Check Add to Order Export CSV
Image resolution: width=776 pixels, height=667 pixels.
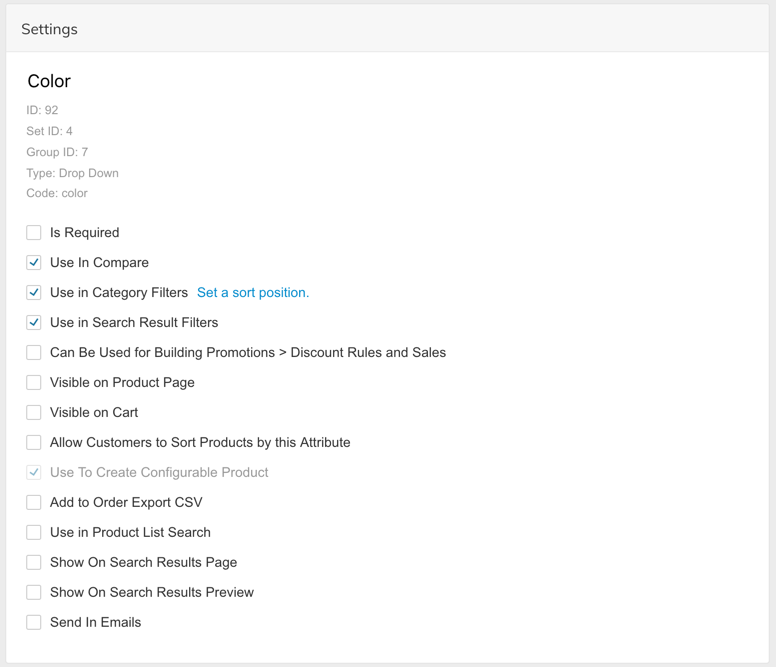34,502
